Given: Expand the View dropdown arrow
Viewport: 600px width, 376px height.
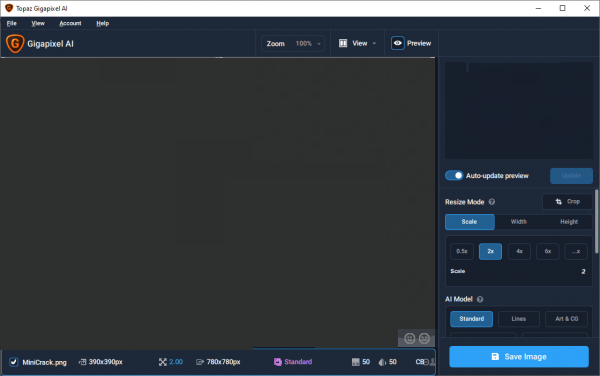Looking at the screenshot, I should [374, 43].
